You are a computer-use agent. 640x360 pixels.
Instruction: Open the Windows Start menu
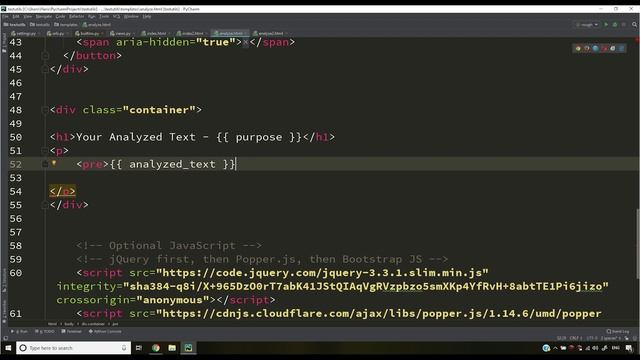8,348
